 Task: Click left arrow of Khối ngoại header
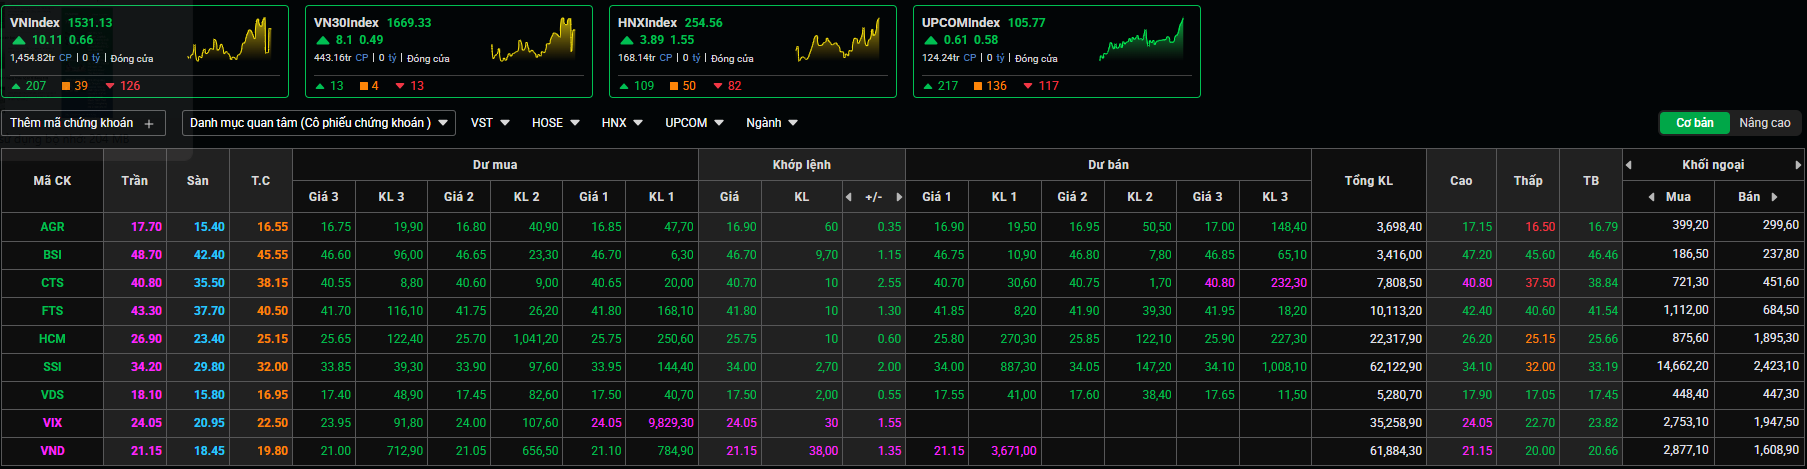[x=1629, y=165]
